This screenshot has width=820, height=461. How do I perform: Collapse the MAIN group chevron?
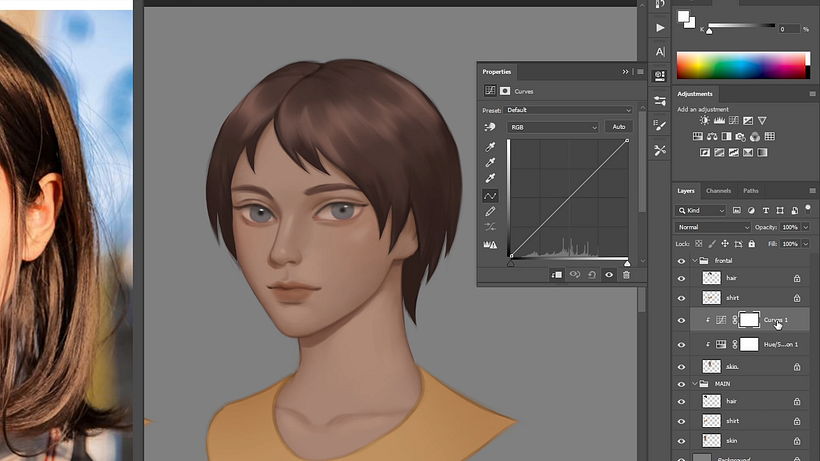click(x=695, y=384)
